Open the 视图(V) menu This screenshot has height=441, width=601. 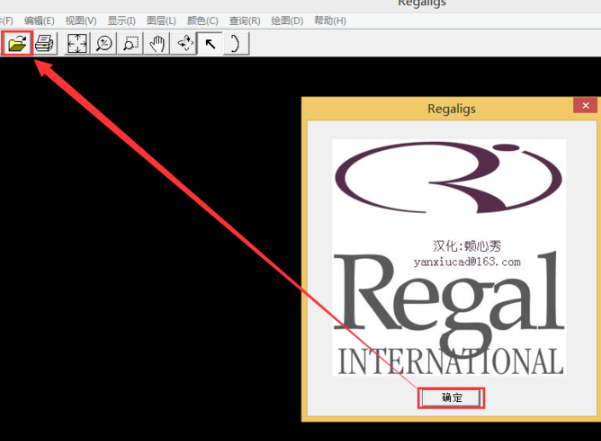coord(81,21)
